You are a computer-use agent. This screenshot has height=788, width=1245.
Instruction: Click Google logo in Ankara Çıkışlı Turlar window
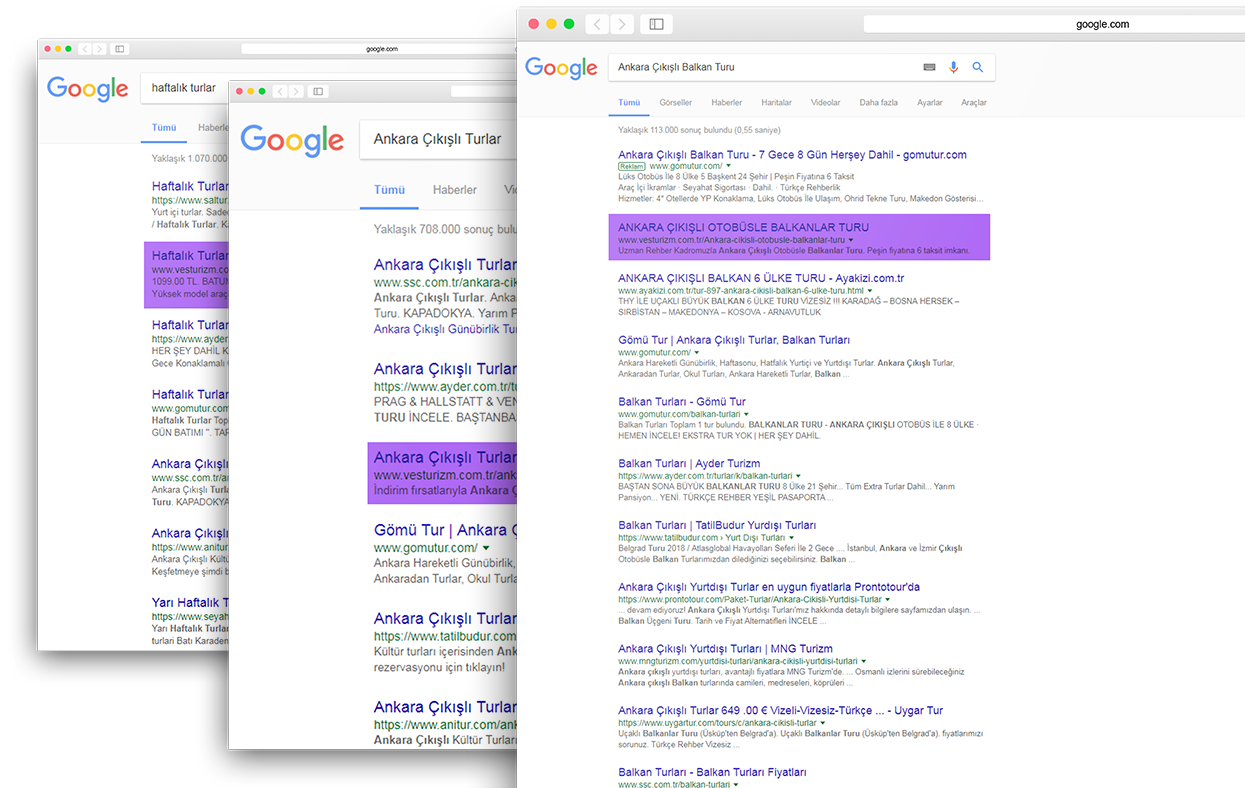292,140
